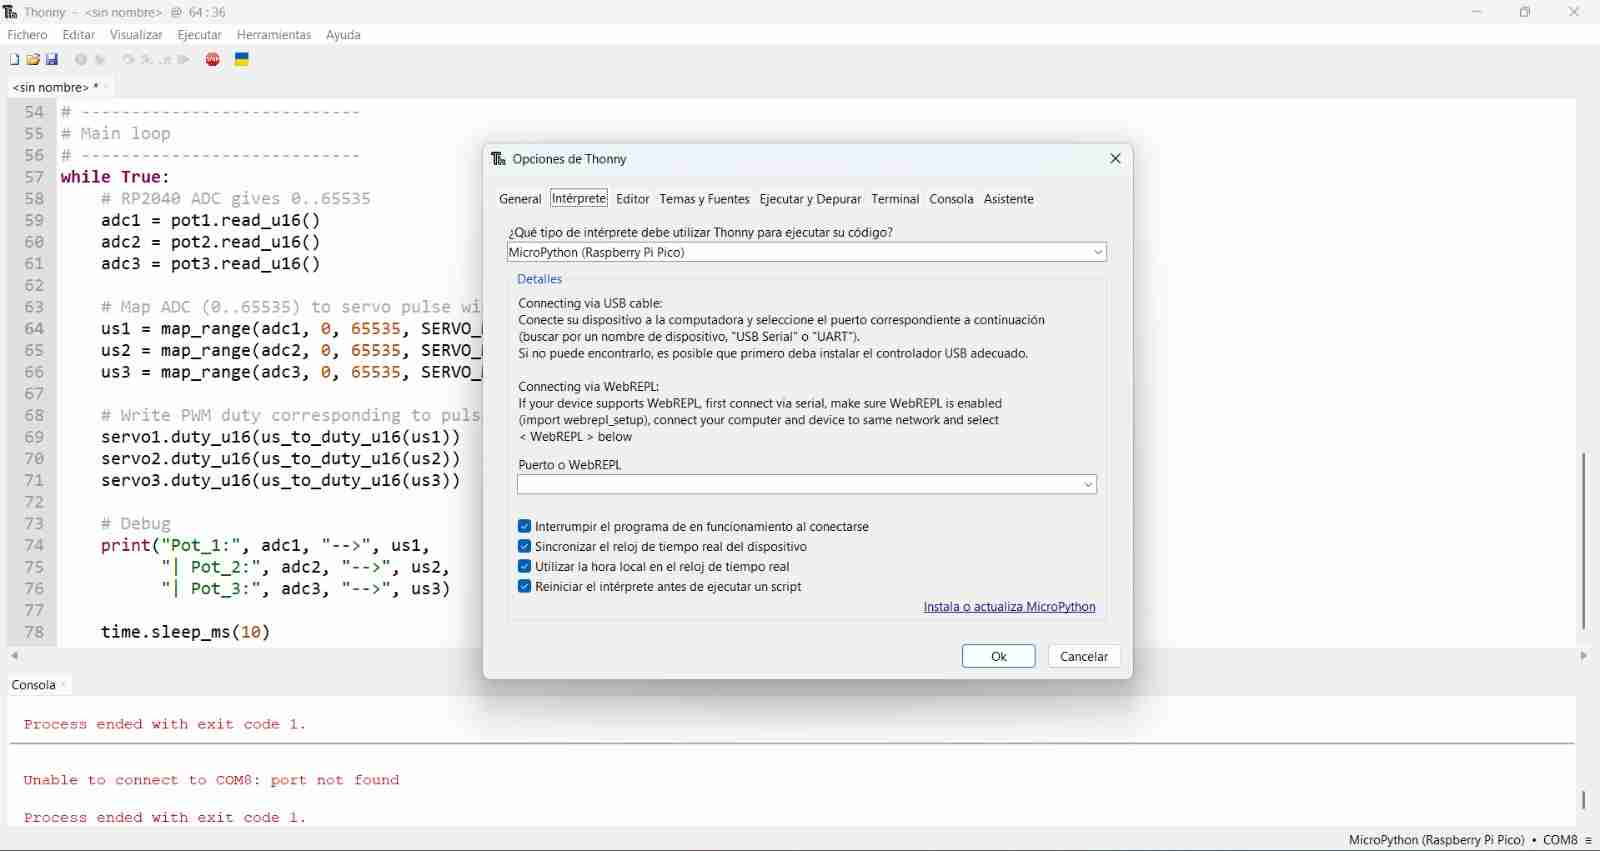This screenshot has width=1600, height=851.
Task: Toggle 'Utilizar la hora local' checkbox
Action: 524,566
